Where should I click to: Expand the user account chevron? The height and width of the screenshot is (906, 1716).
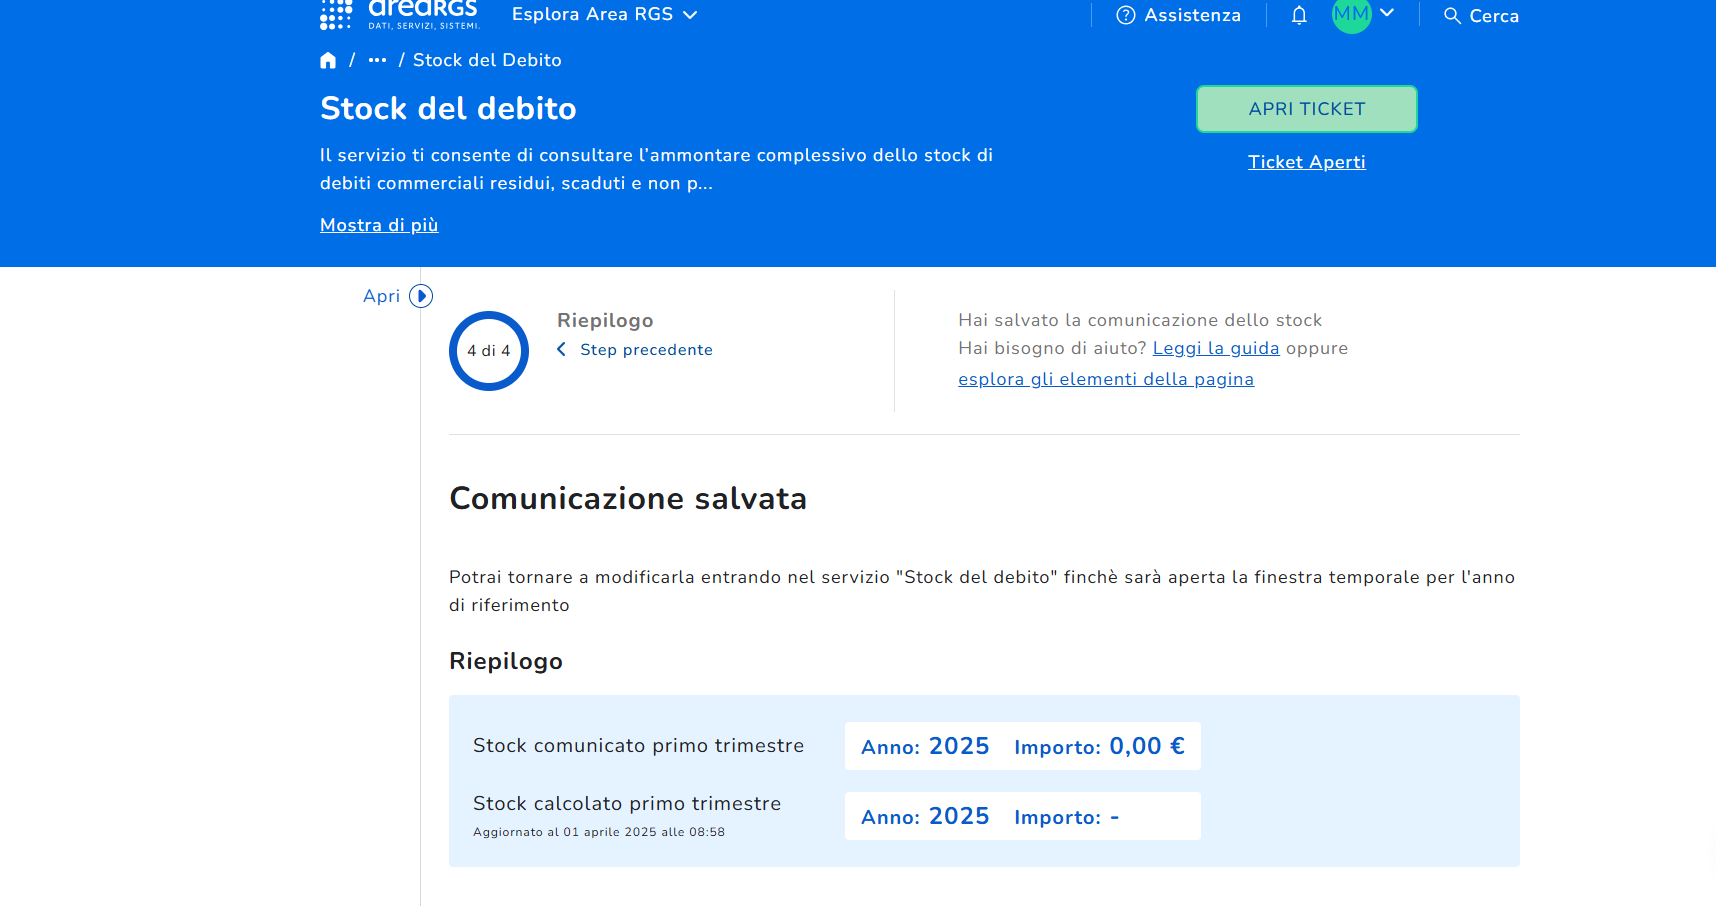pos(1387,13)
